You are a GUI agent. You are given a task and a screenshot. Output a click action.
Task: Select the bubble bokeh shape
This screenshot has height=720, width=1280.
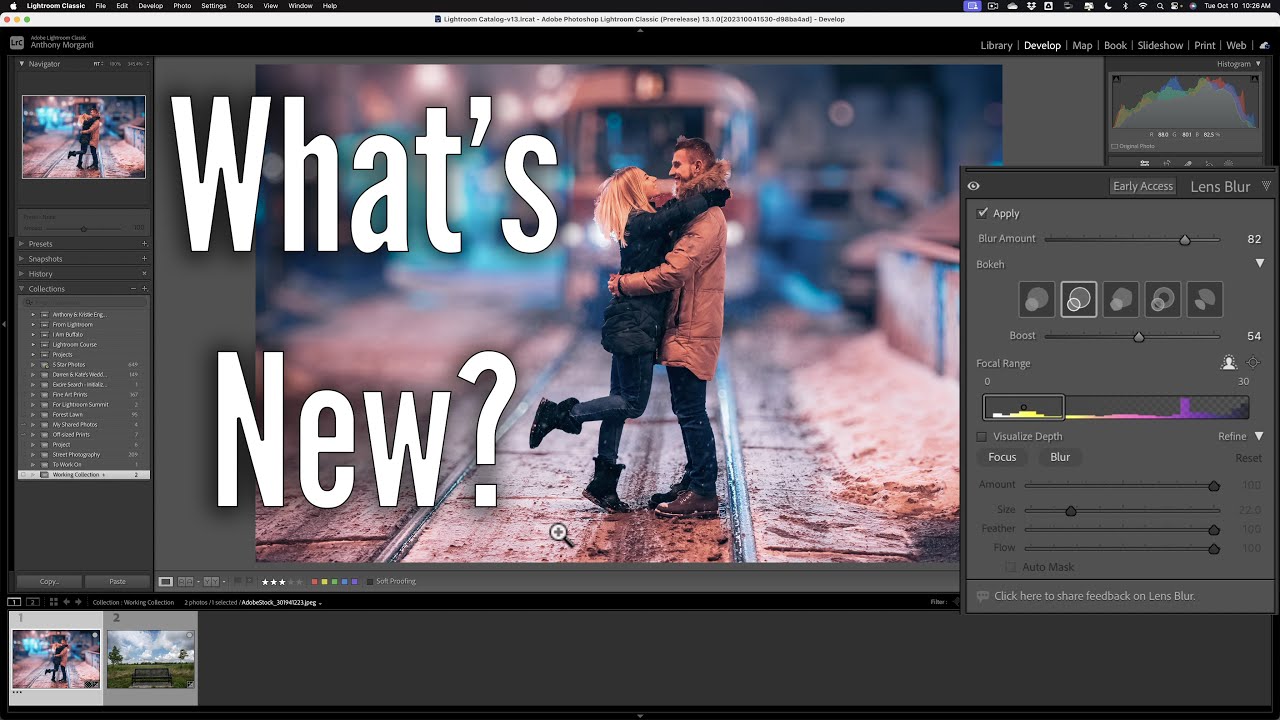coord(1078,299)
